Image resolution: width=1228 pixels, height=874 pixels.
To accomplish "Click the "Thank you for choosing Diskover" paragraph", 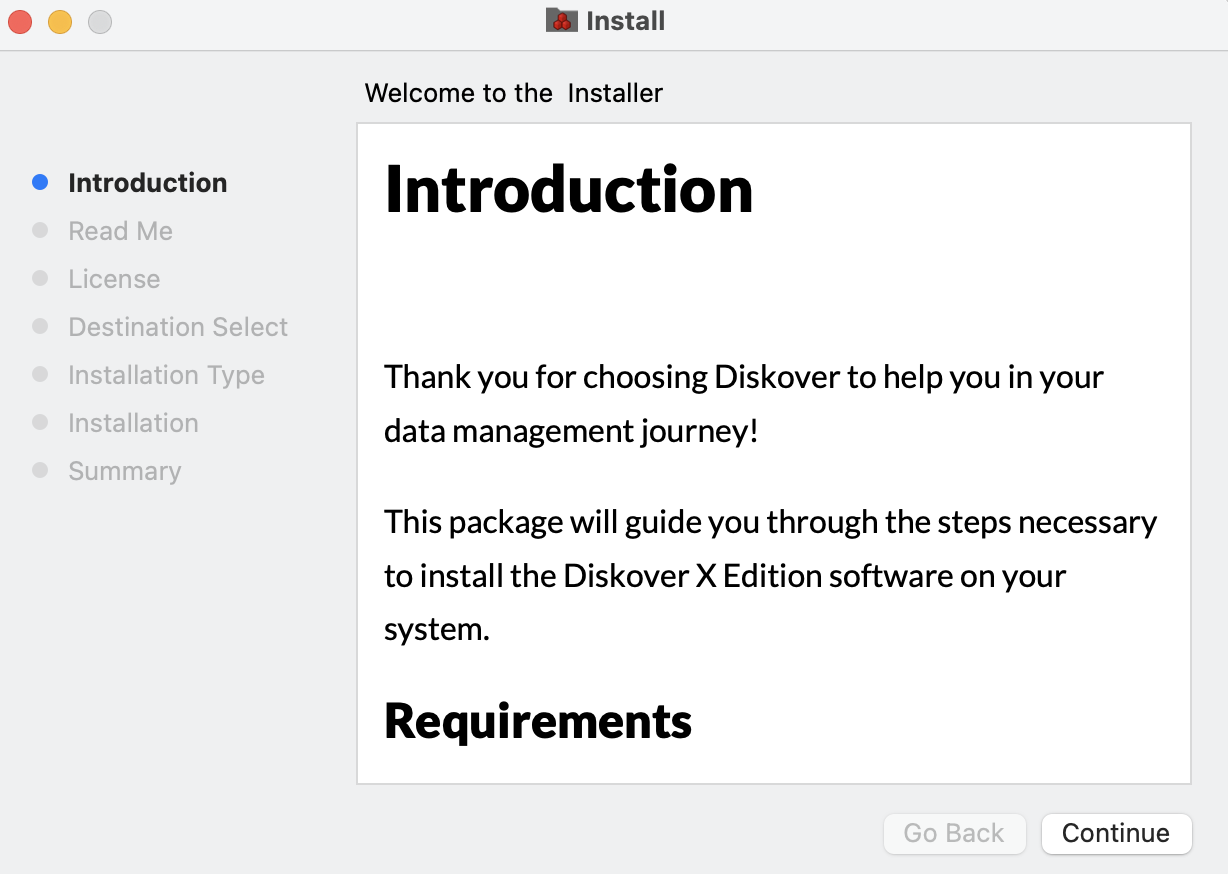I will coord(743,404).
